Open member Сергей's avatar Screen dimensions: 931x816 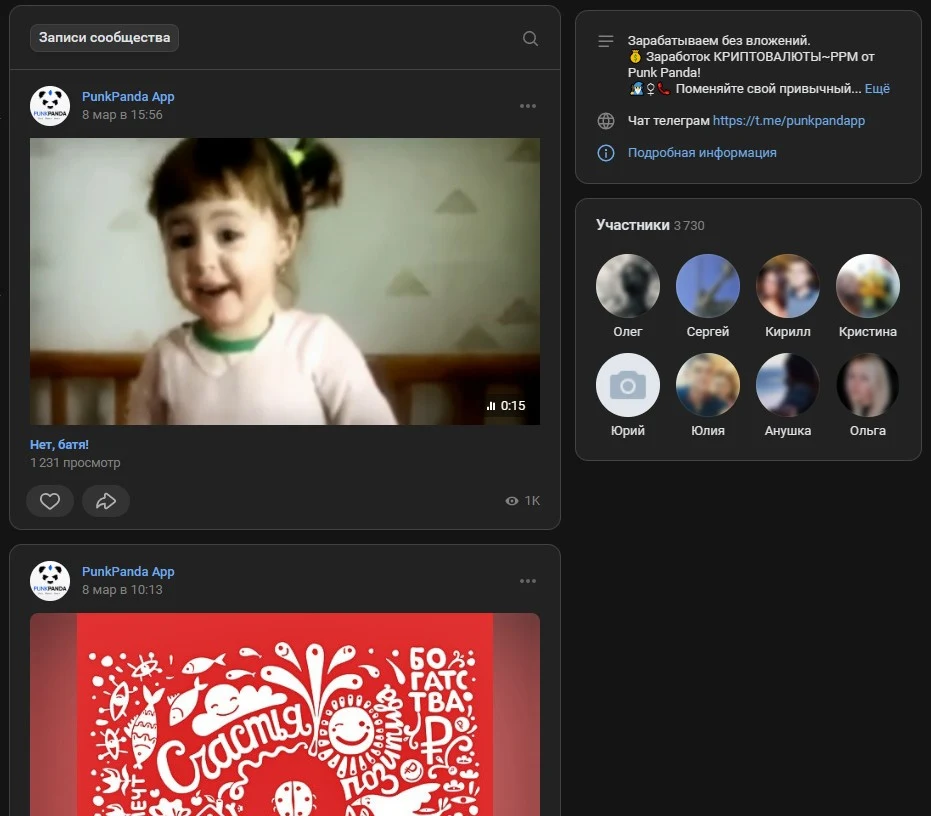pyautogui.click(x=708, y=286)
